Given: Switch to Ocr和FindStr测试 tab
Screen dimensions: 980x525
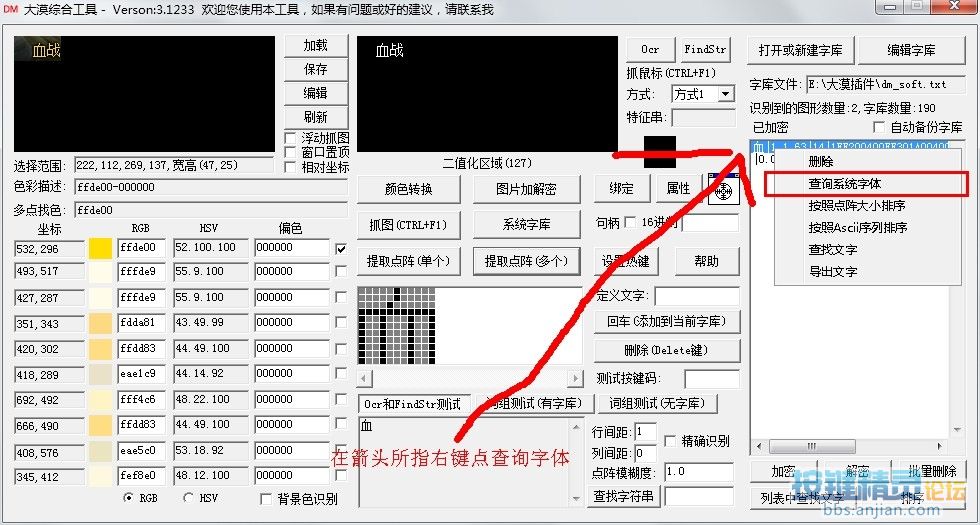Looking at the screenshot, I should click(412, 404).
